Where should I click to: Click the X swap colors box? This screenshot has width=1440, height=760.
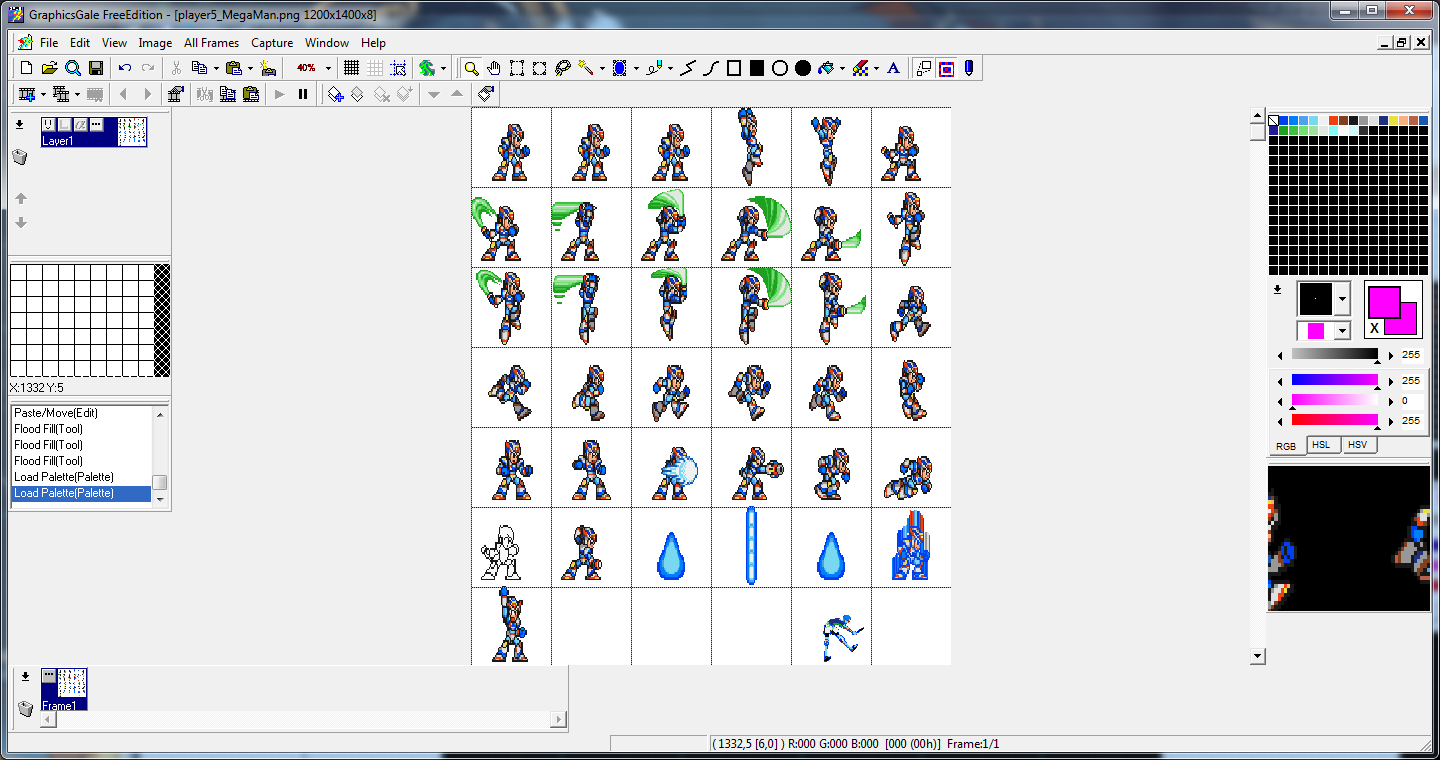tap(1375, 328)
